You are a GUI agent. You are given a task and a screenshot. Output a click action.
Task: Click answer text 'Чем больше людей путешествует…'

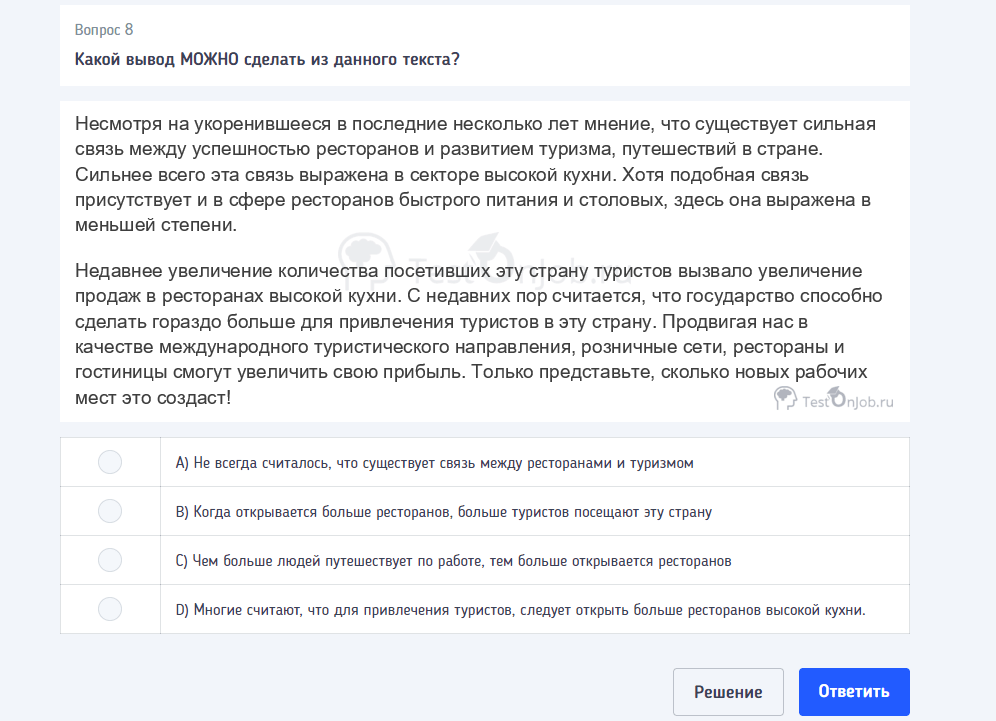pyautogui.click(x=454, y=561)
